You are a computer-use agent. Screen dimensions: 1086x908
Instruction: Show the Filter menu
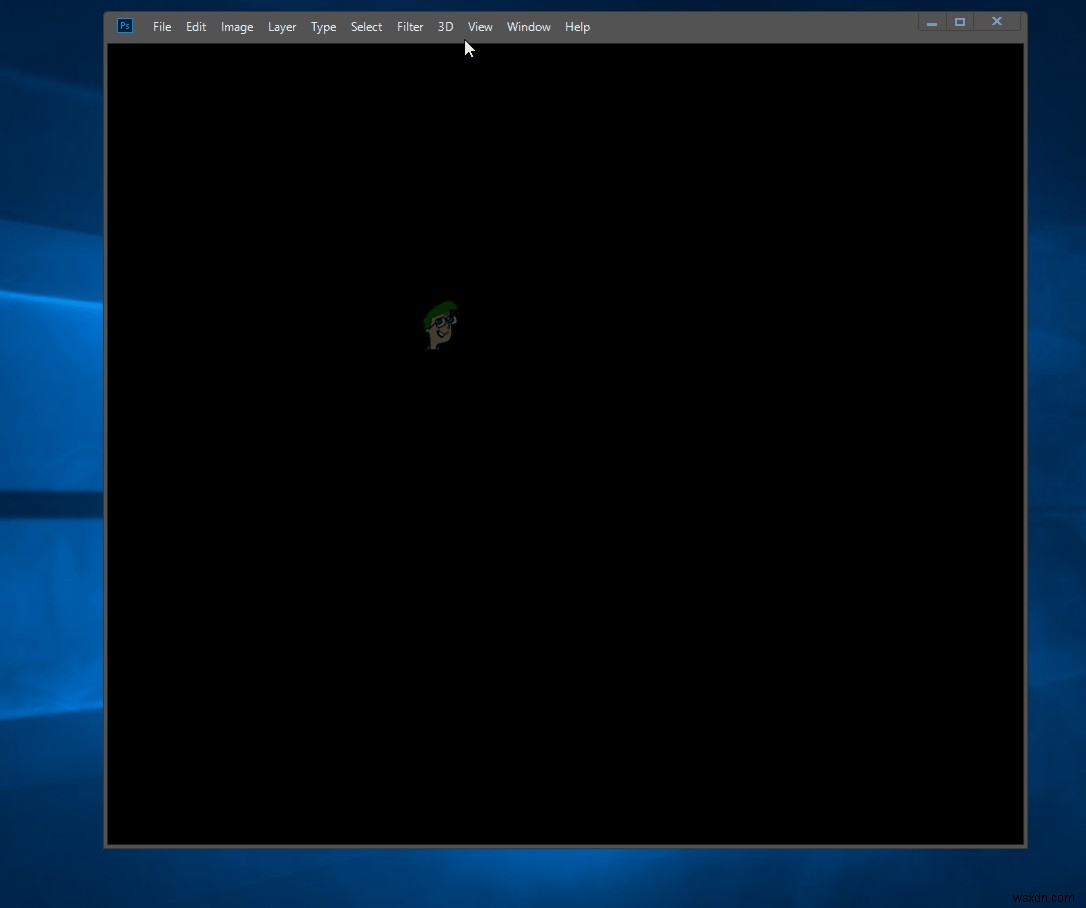[410, 27]
